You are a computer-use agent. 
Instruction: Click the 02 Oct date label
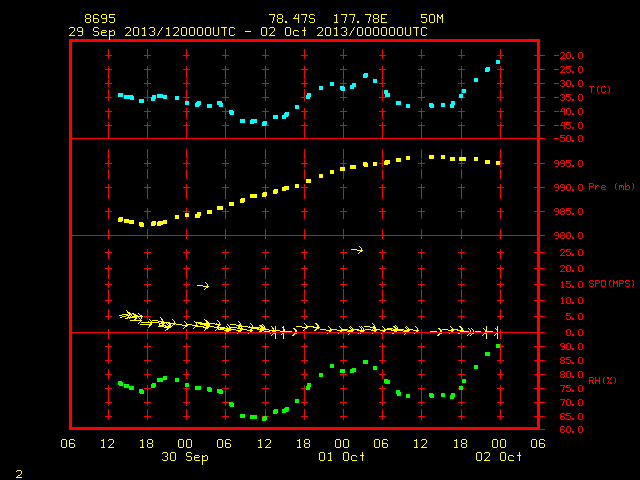(x=498, y=457)
